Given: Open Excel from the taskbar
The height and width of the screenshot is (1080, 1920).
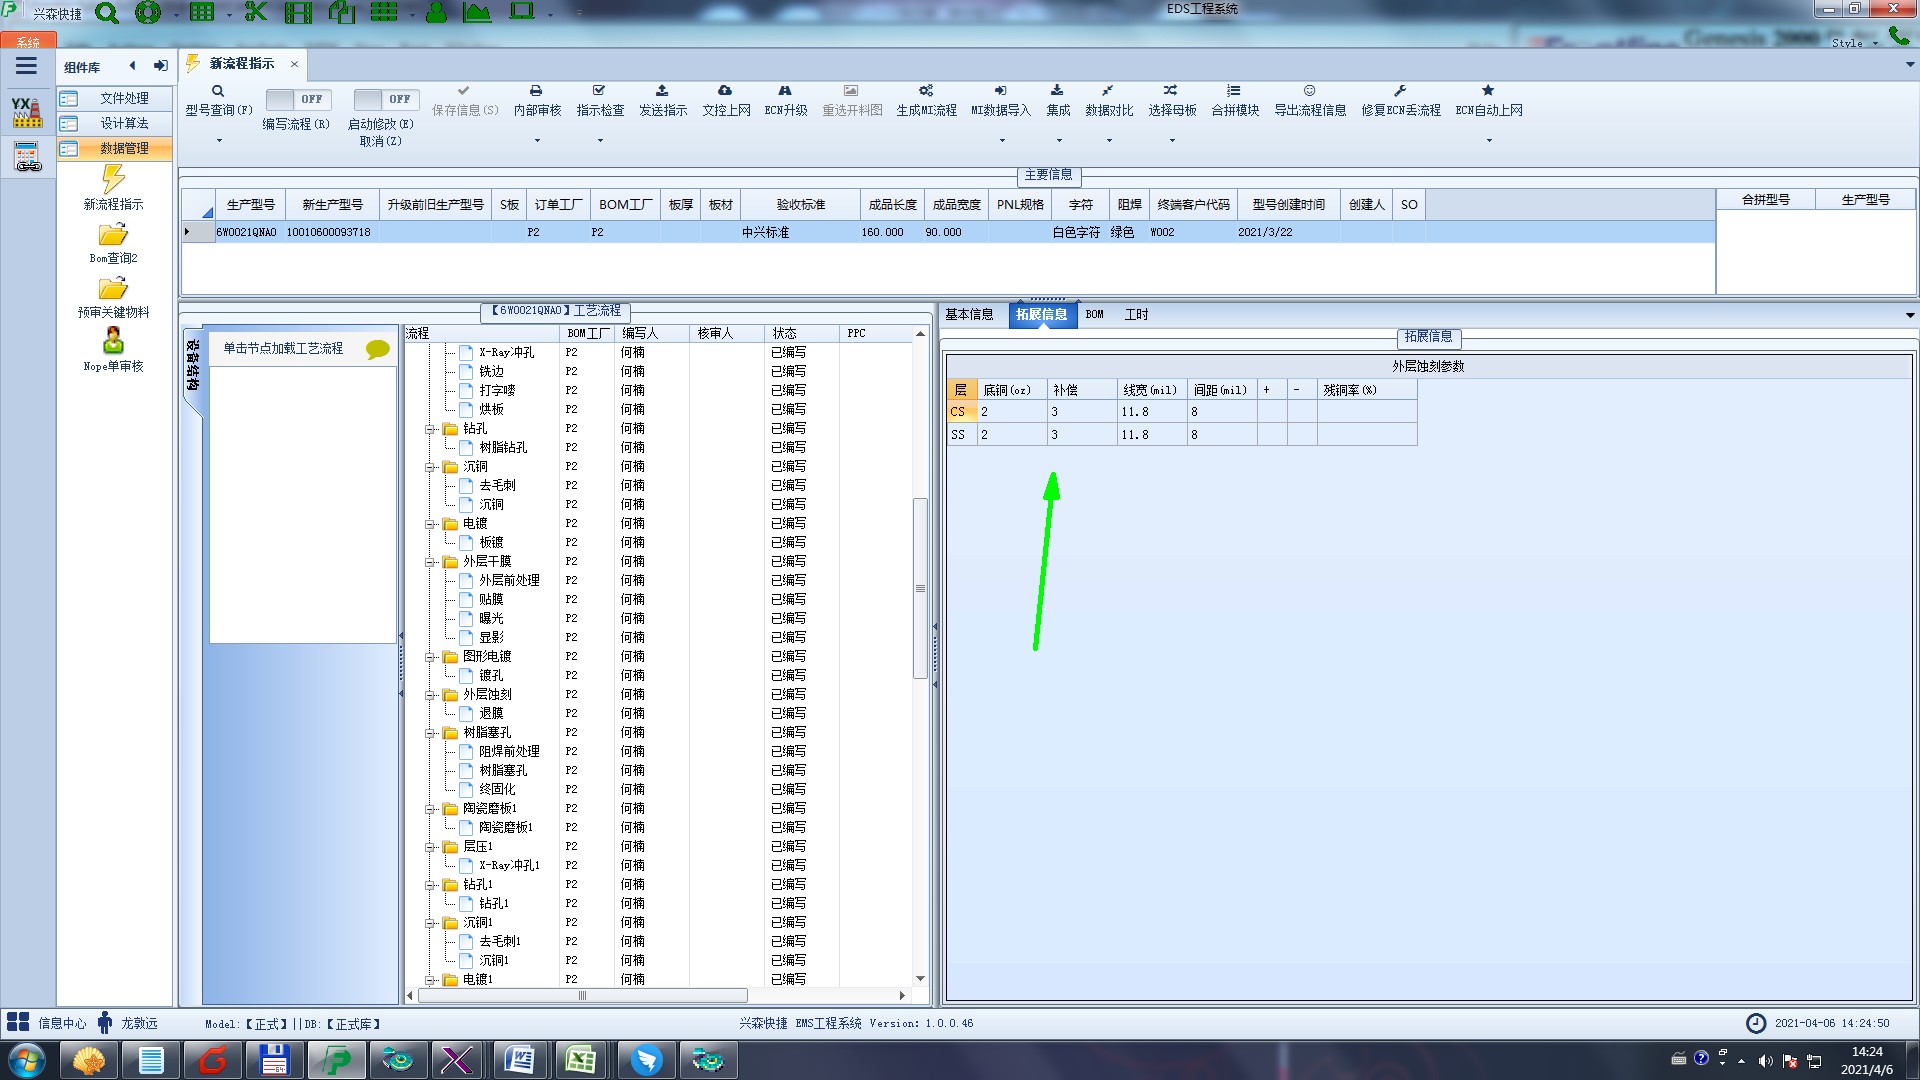Looking at the screenshot, I should [580, 1060].
